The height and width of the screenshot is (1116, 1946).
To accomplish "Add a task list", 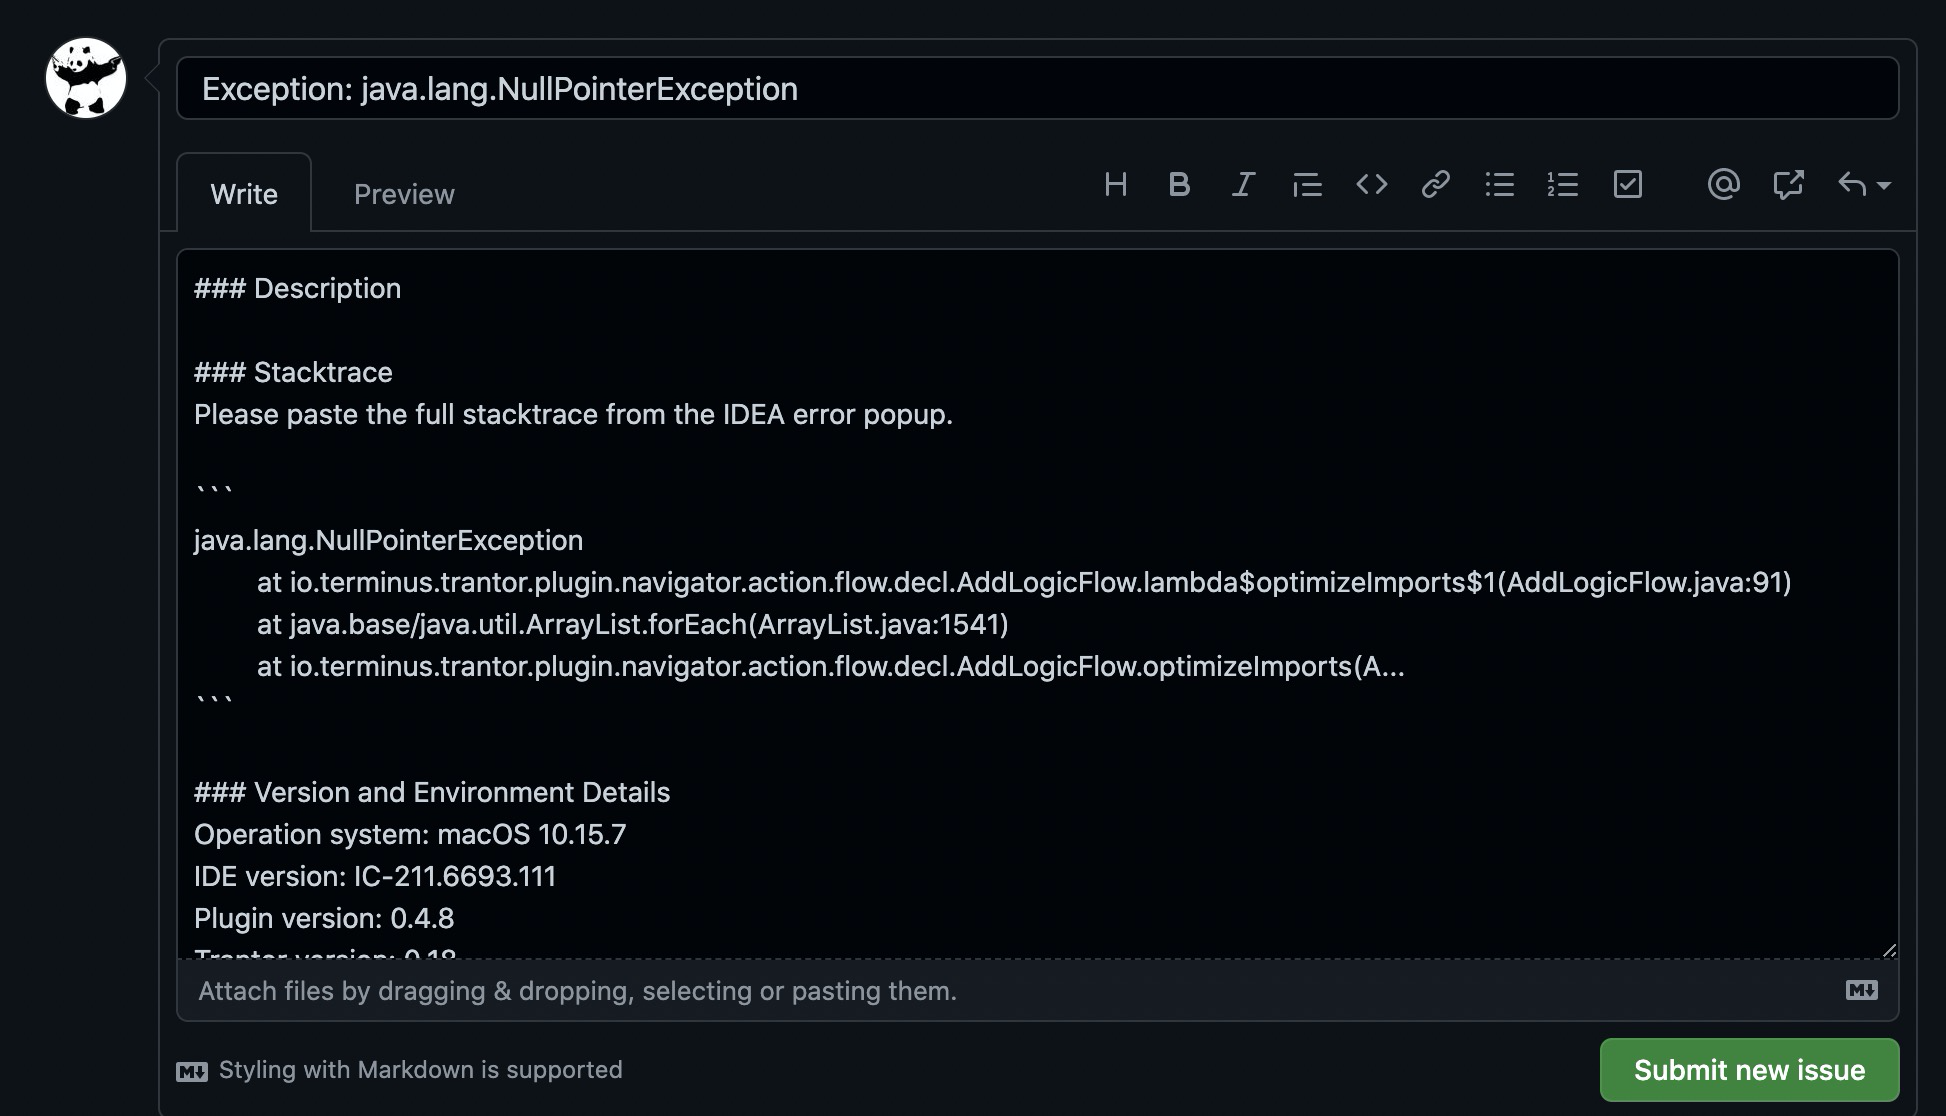I will click(1628, 184).
